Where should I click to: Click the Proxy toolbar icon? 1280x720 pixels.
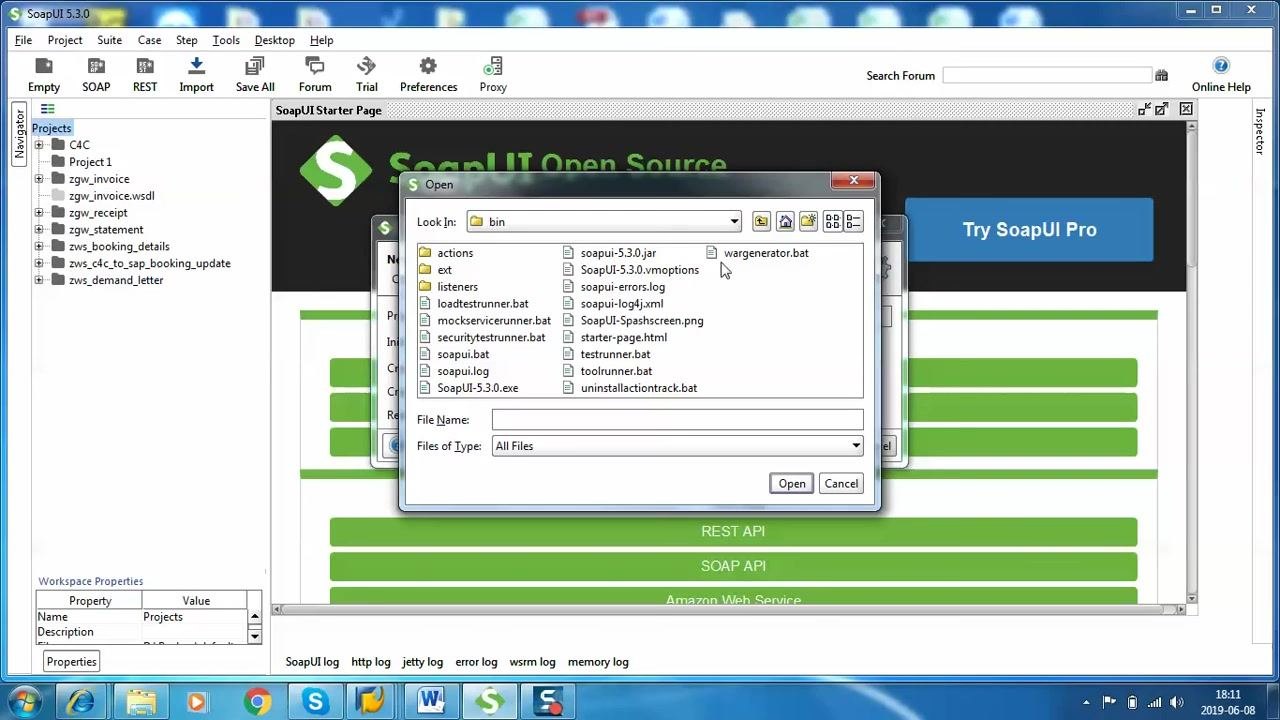493,75
